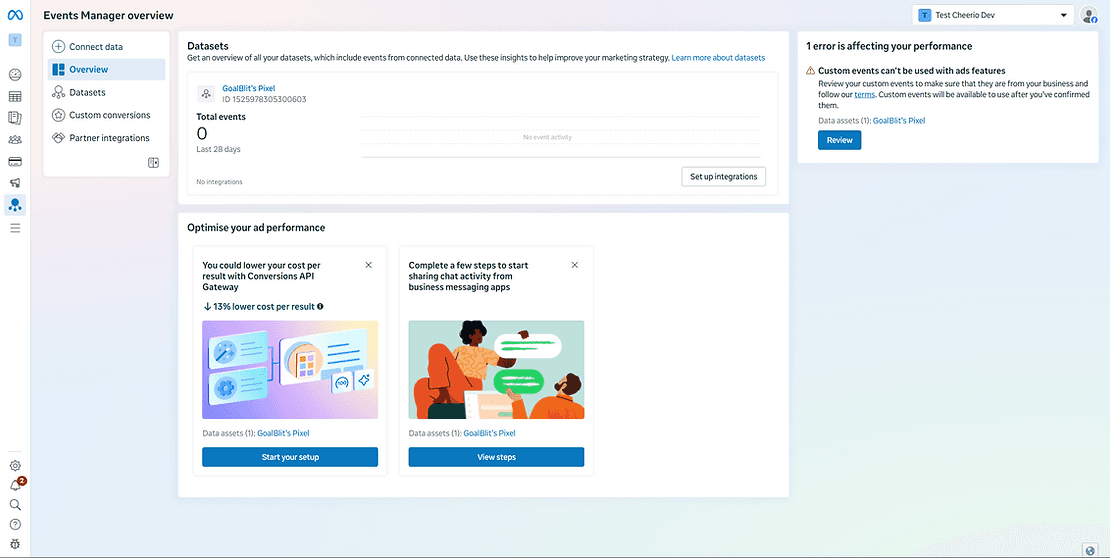This screenshot has width=1110, height=558.
Task: Select Datasets in side menu
Action: click(x=106, y=92)
